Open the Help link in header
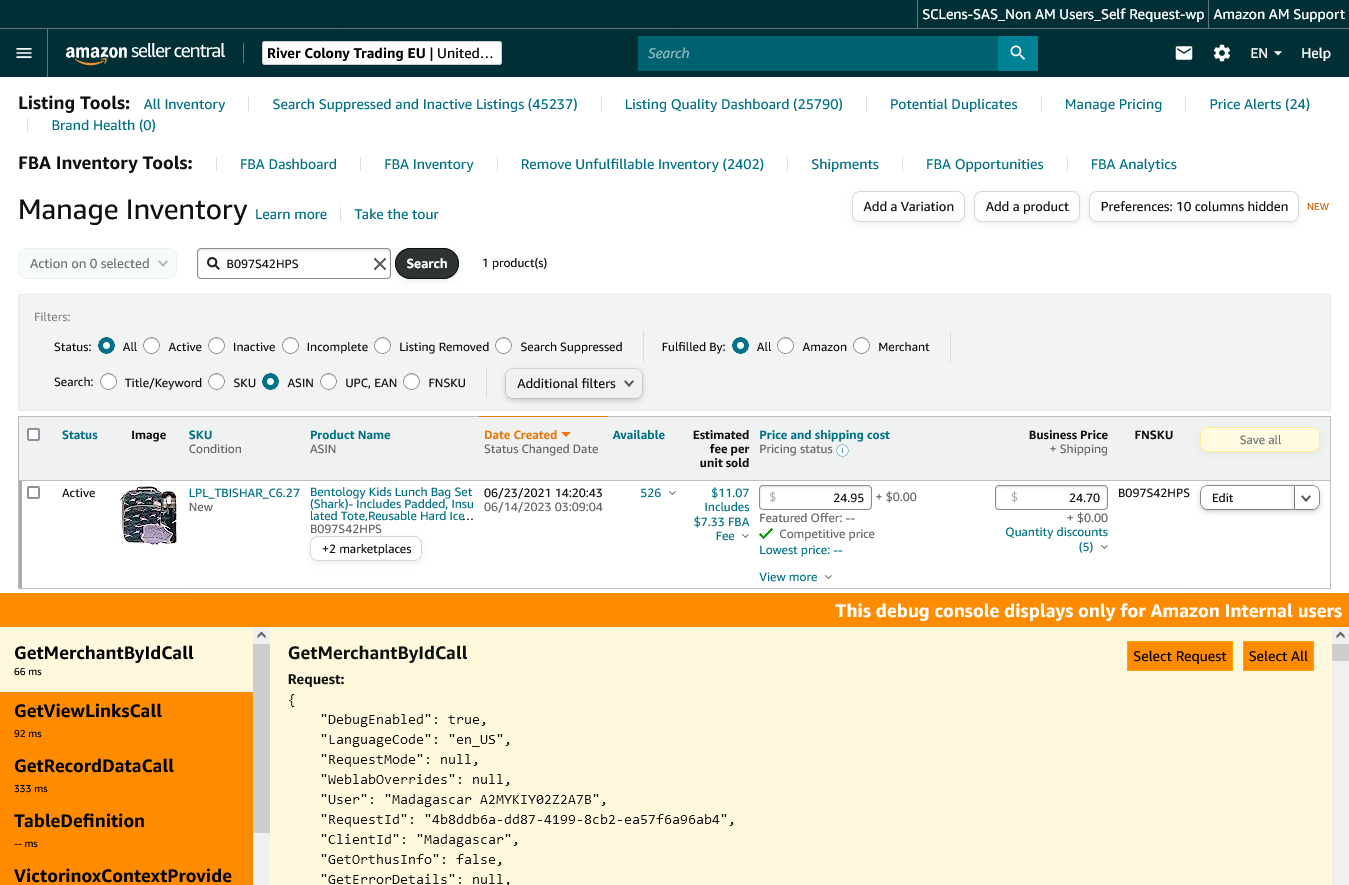1349x885 pixels. coord(1316,53)
